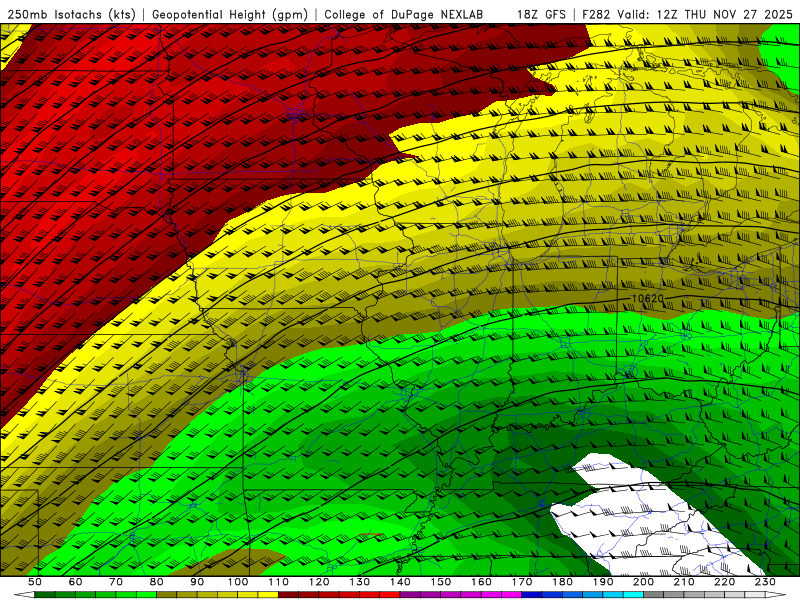Click the 130 value on the color scale
The height and width of the screenshot is (600, 800).
pyautogui.click(x=360, y=582)
